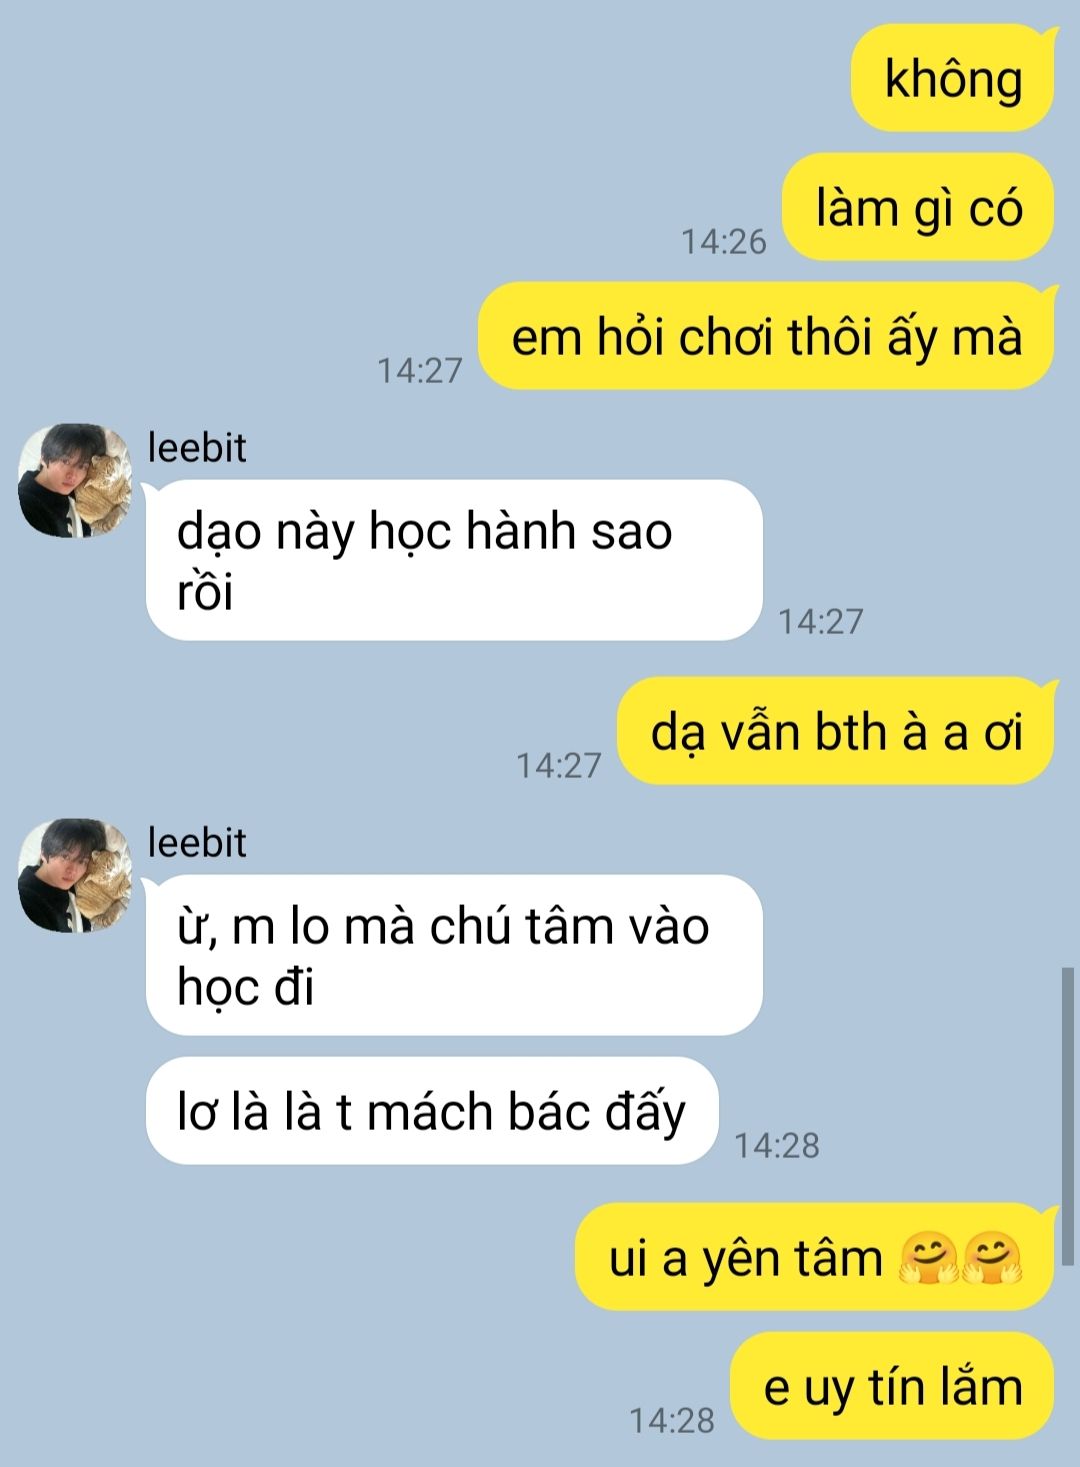The width and height of the screenshot is (1080, 1467).
Task: Tap leebit's avatar beside "dạo này học hành" message
Action: tap(76, 481)
